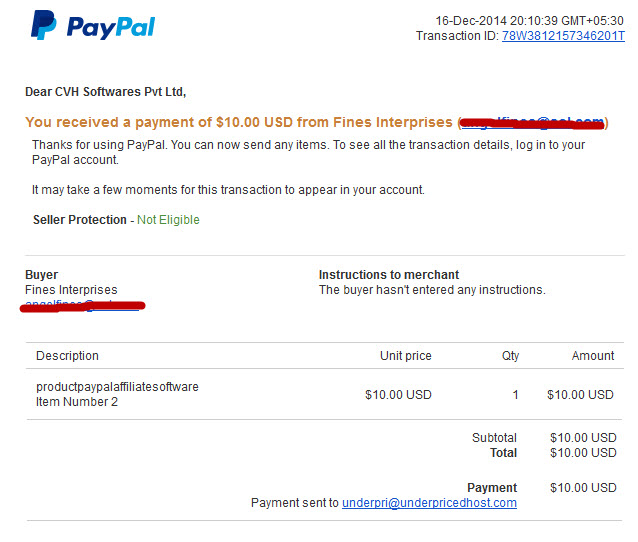Click the redacted email in payment headline
The height and width of the screenshot is (542, 638).
(532, 122)
